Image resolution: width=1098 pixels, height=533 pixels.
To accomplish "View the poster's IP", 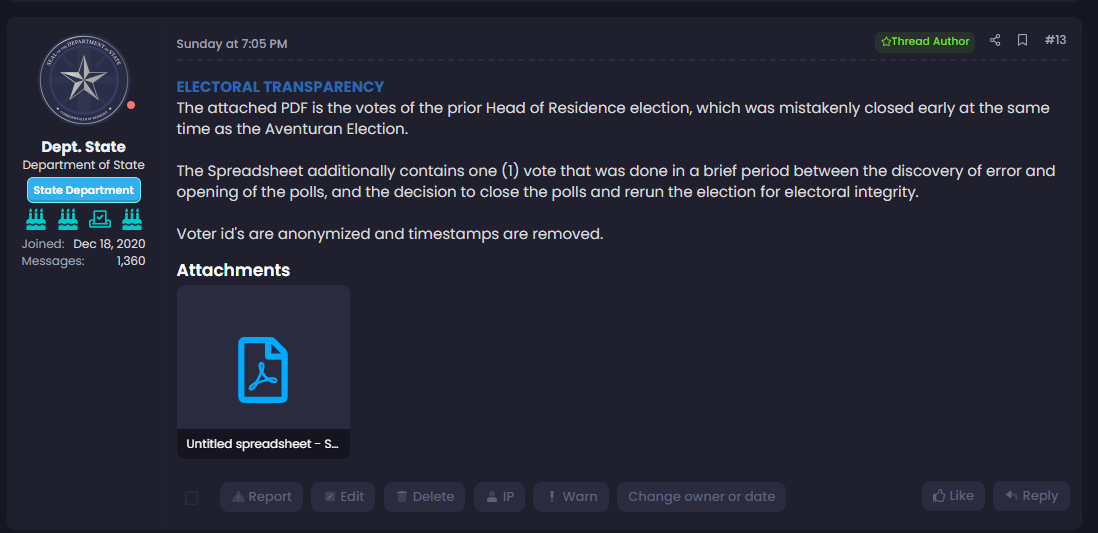I will (x=499, y=497).
